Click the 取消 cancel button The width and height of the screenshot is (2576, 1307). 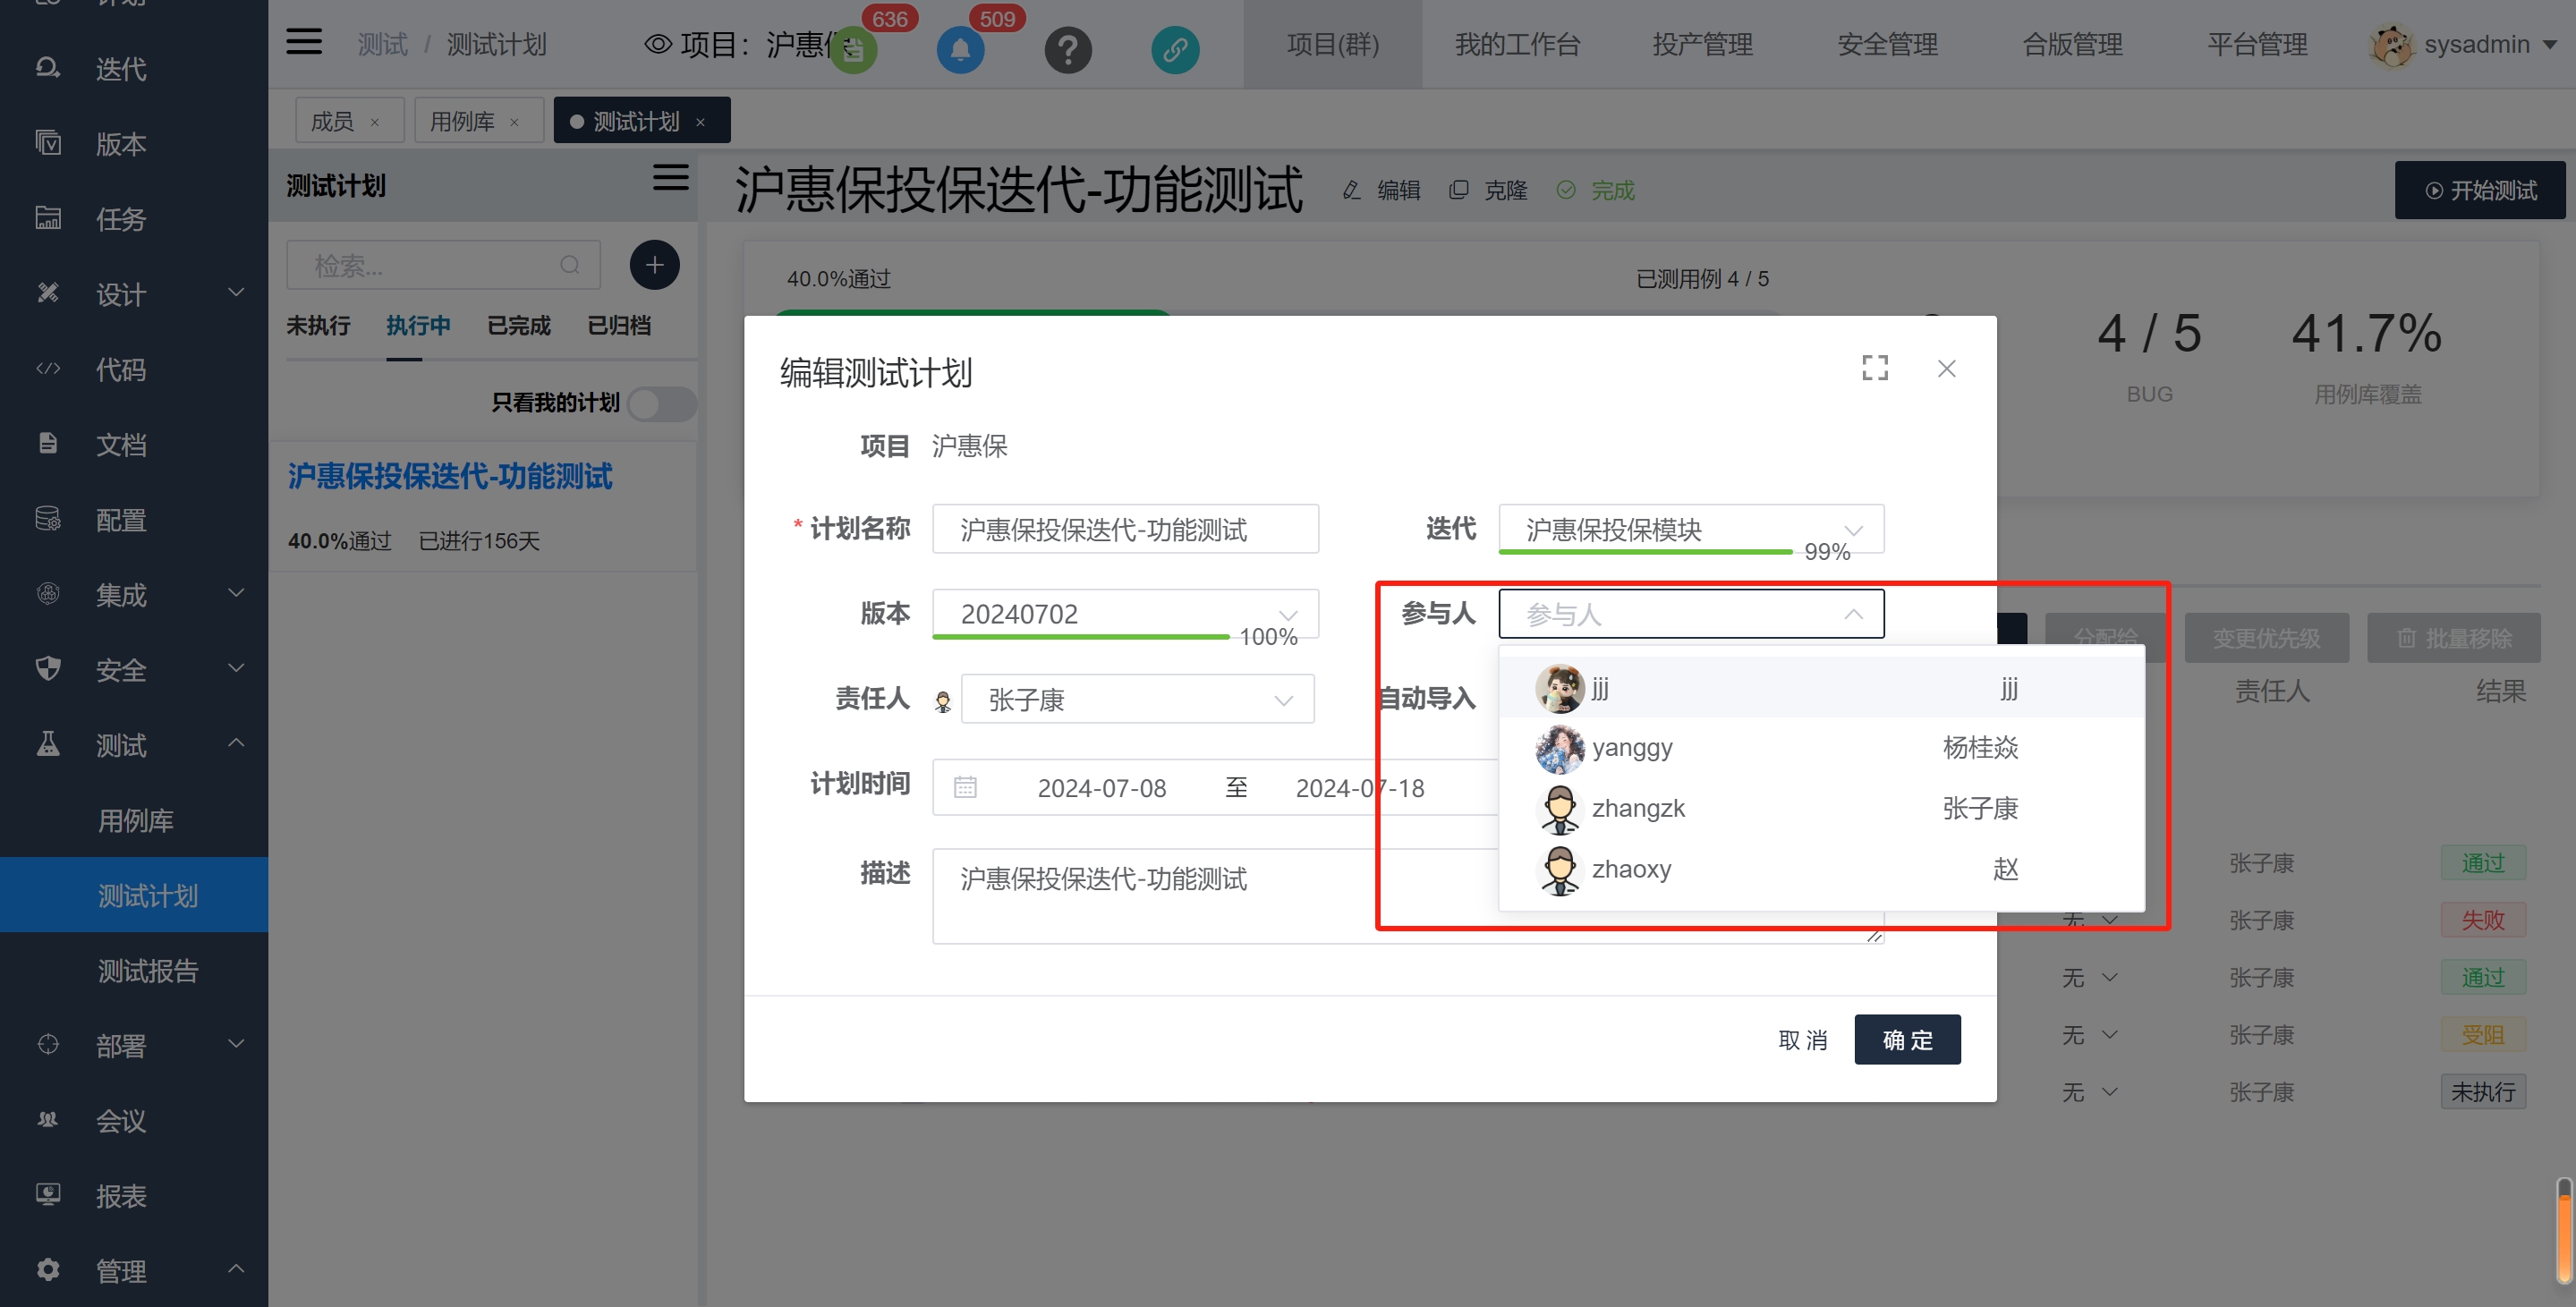coord(1802,1039)
